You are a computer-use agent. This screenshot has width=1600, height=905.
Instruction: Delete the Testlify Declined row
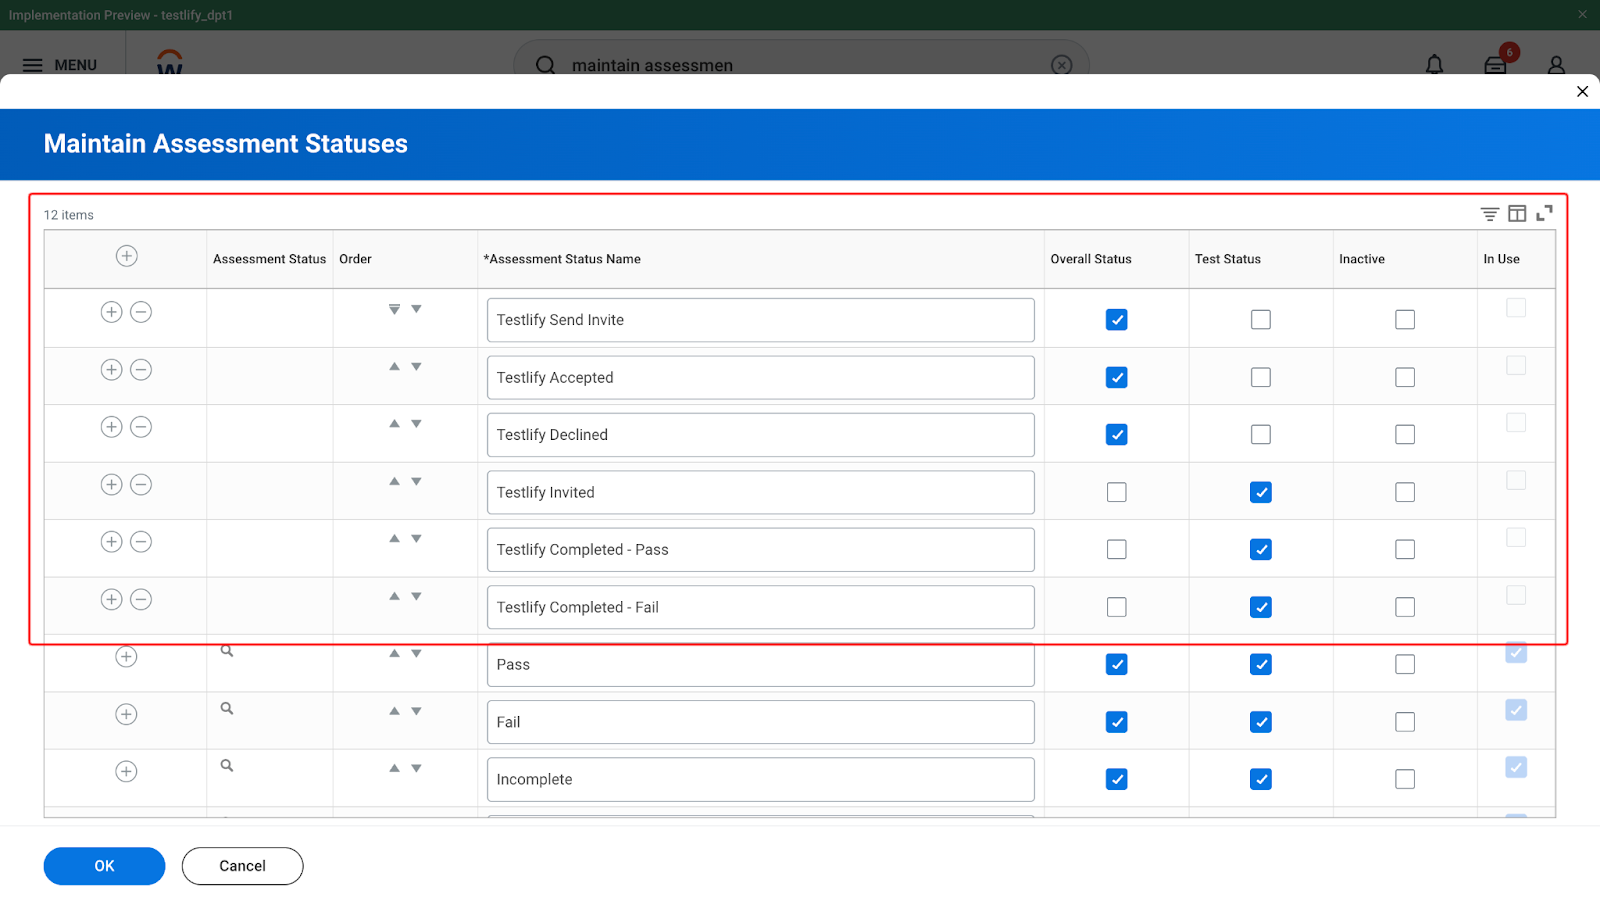(141, 427)
